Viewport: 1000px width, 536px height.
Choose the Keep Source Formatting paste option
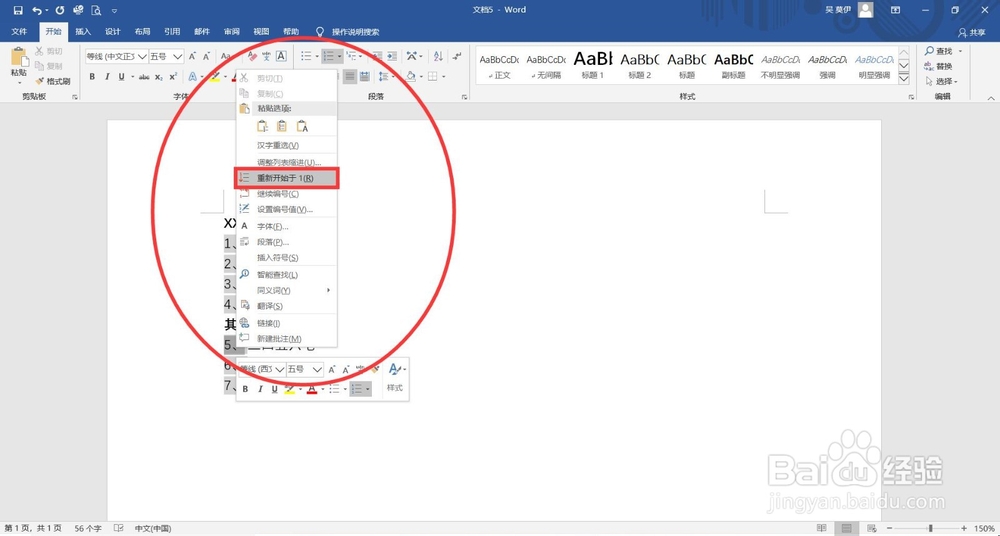262,126
